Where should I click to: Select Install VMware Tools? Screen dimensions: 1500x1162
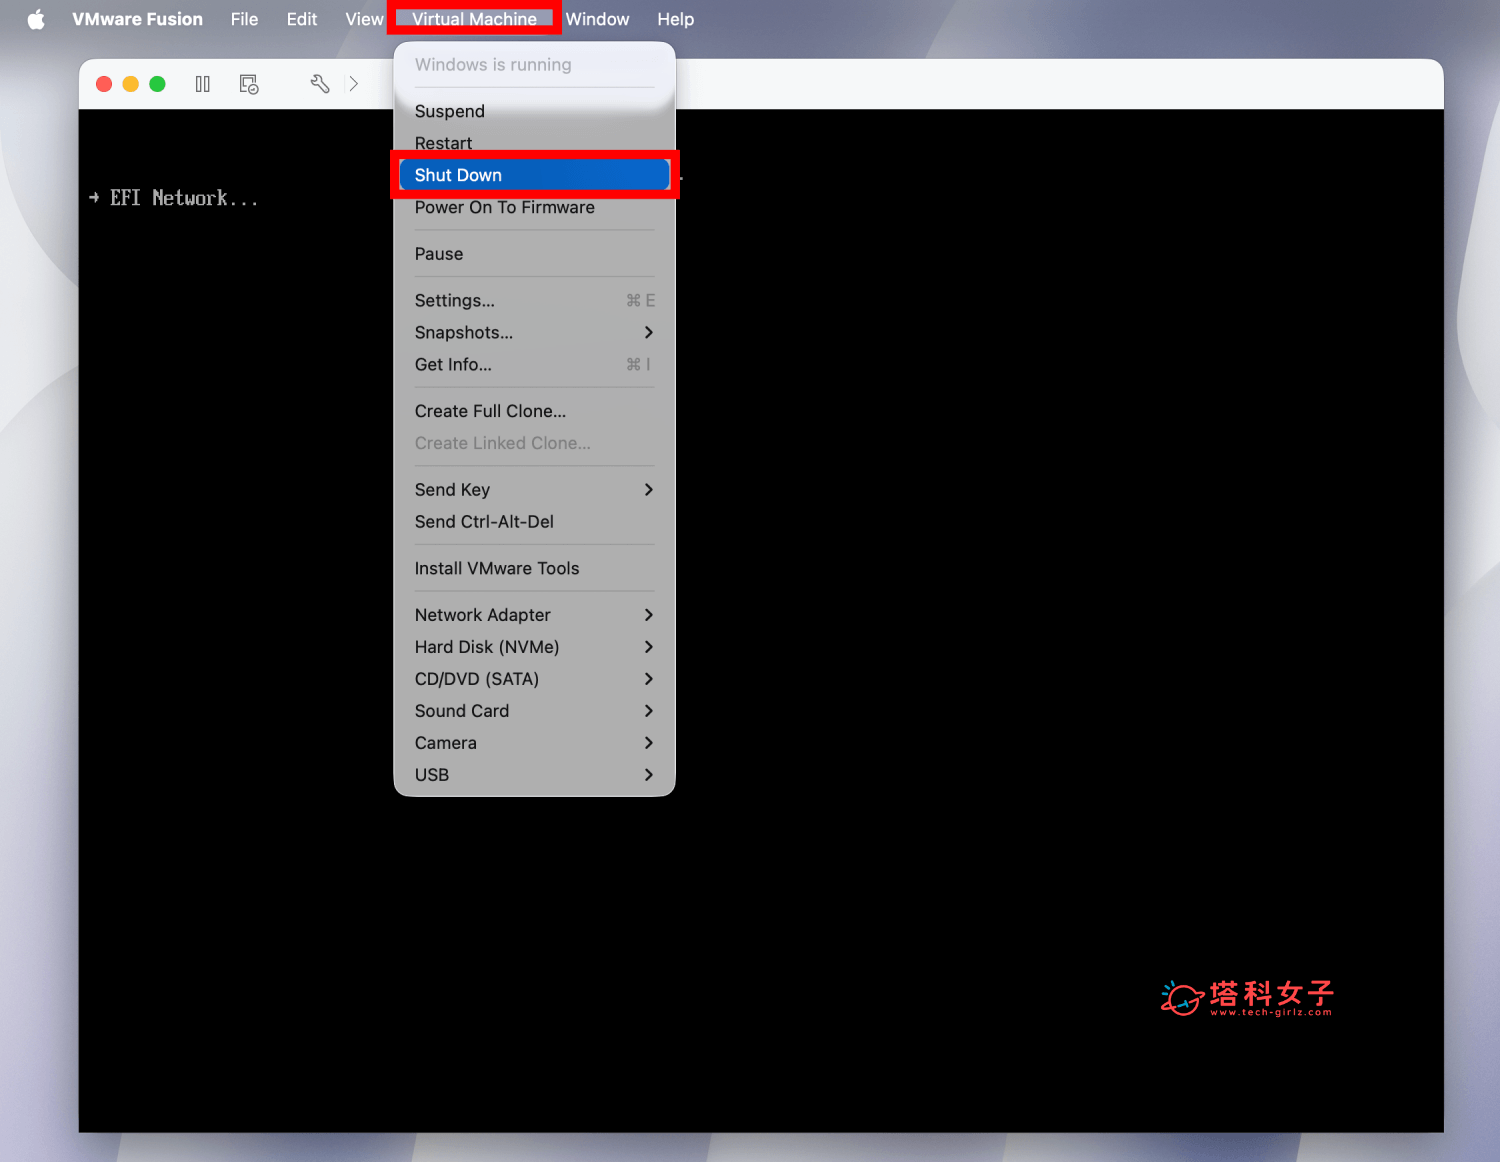534,568
